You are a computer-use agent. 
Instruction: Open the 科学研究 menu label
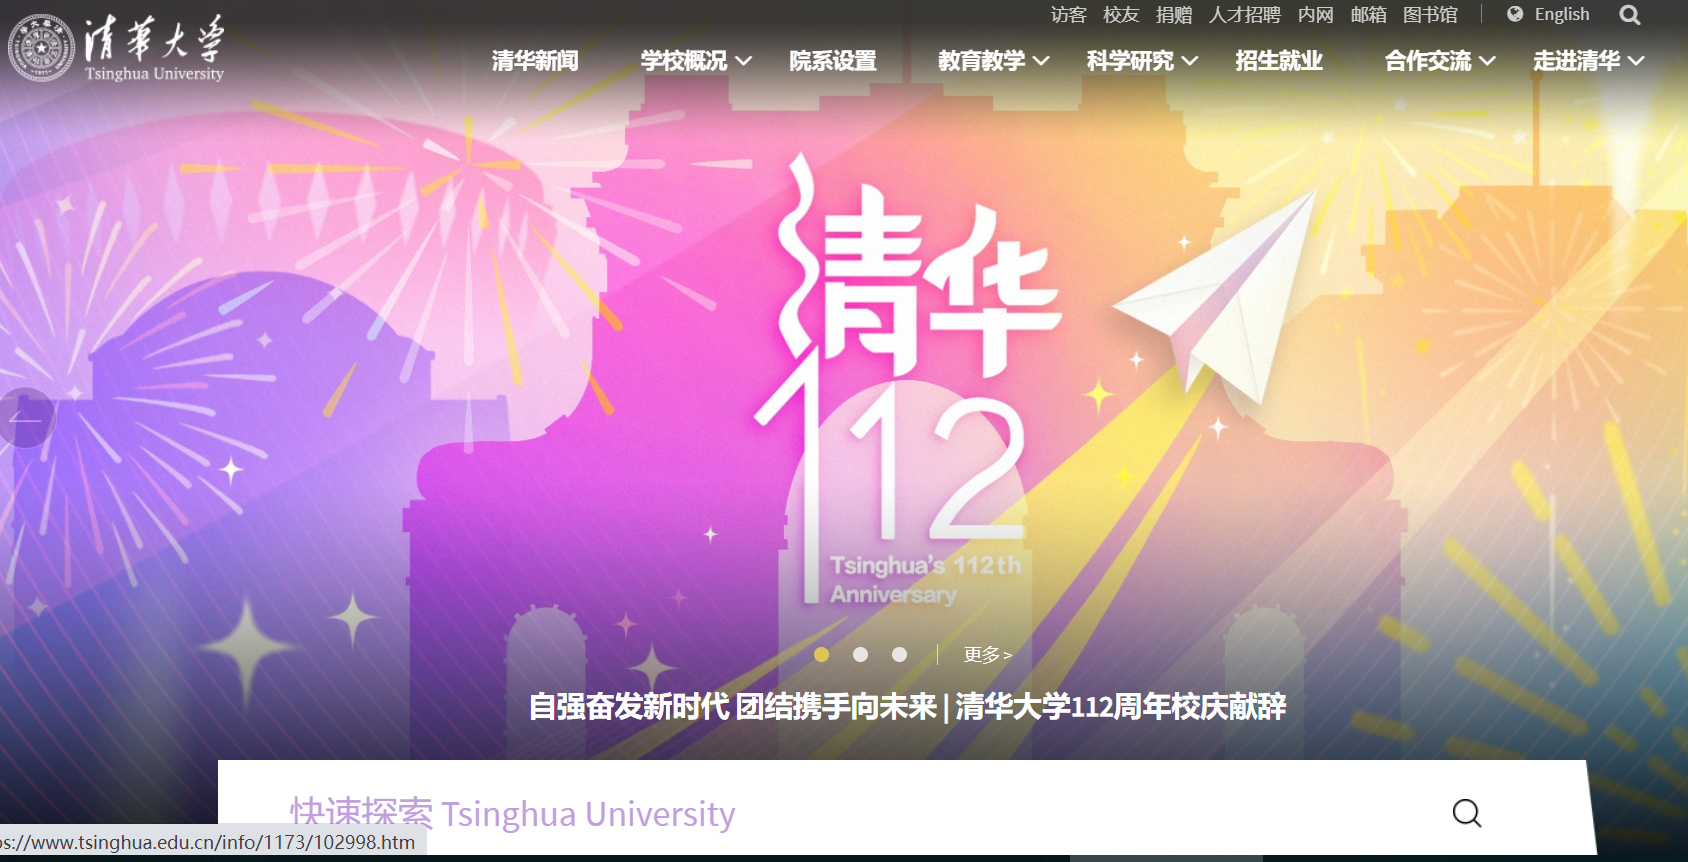click(1130, 61)
